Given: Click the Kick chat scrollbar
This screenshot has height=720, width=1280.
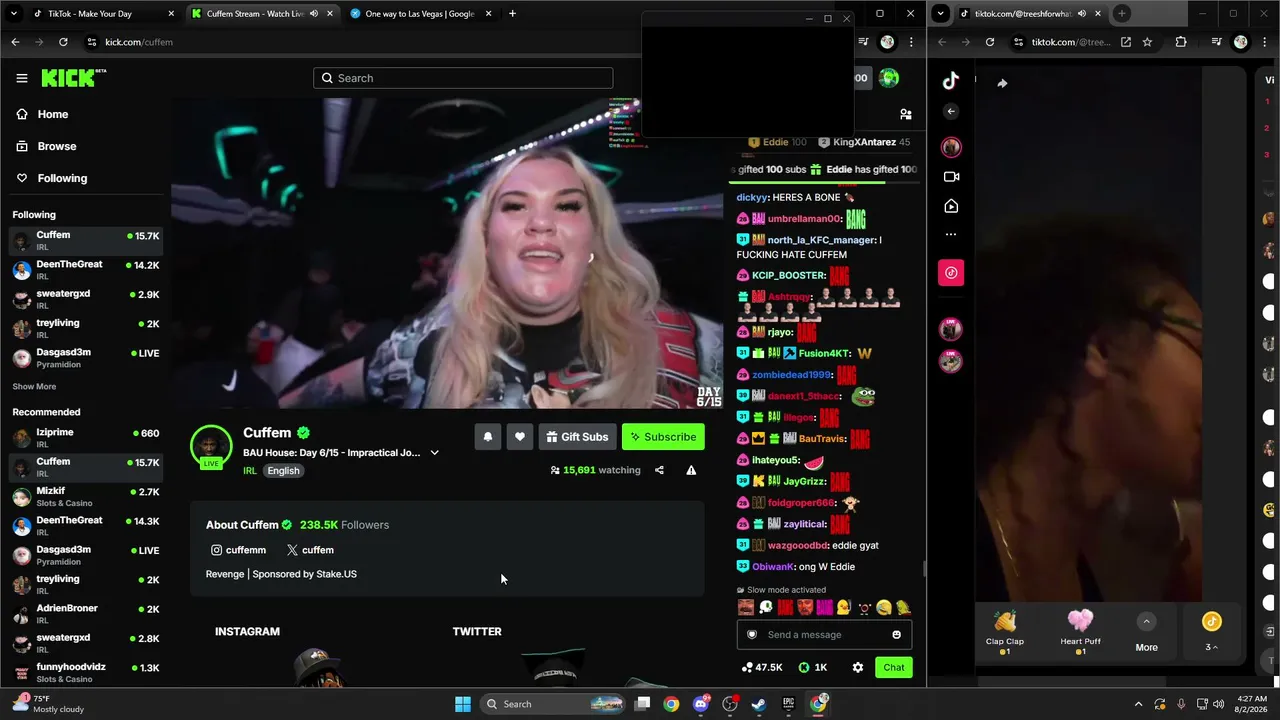Looking at the screenshot, I should [x=924, y=569].
